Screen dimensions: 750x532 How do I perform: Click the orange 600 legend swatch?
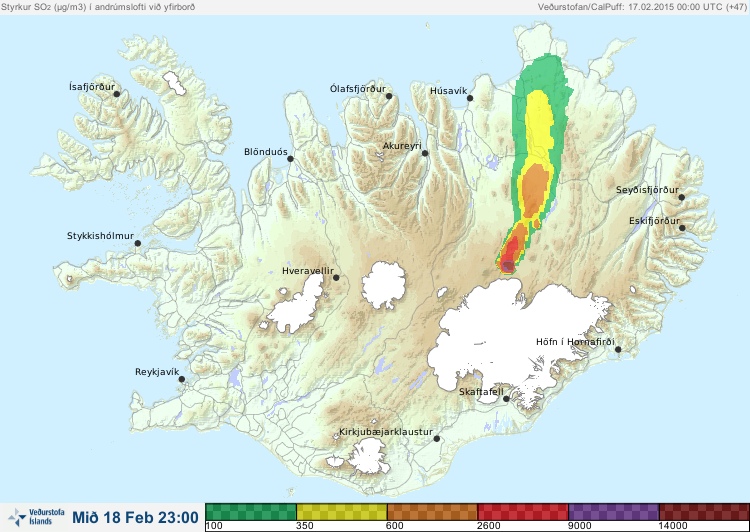(x=432, y=511)
